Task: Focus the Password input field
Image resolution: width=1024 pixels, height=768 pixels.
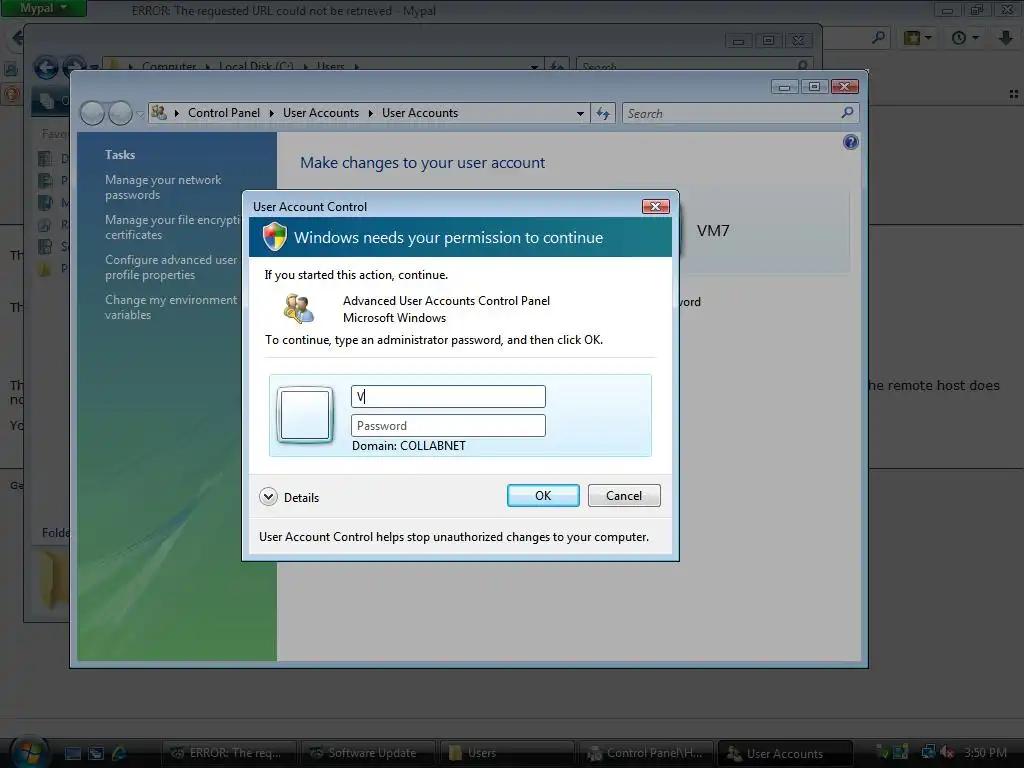Action: (x=448, y=426)
